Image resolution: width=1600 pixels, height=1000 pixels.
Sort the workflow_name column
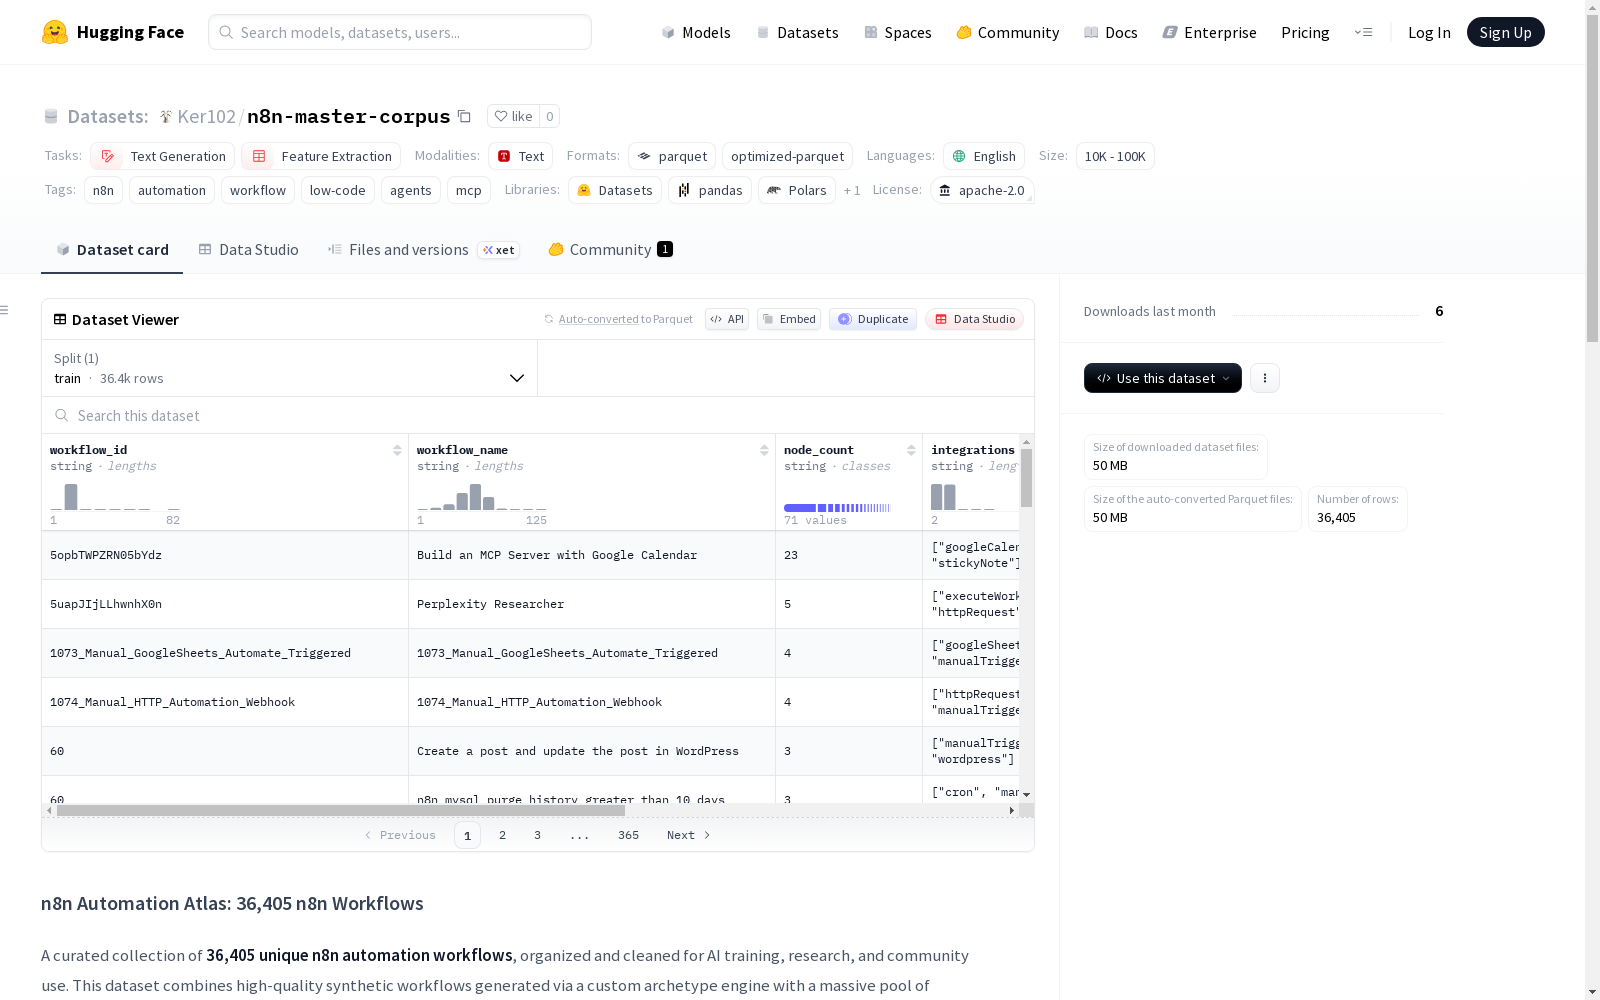coord(764,450)
